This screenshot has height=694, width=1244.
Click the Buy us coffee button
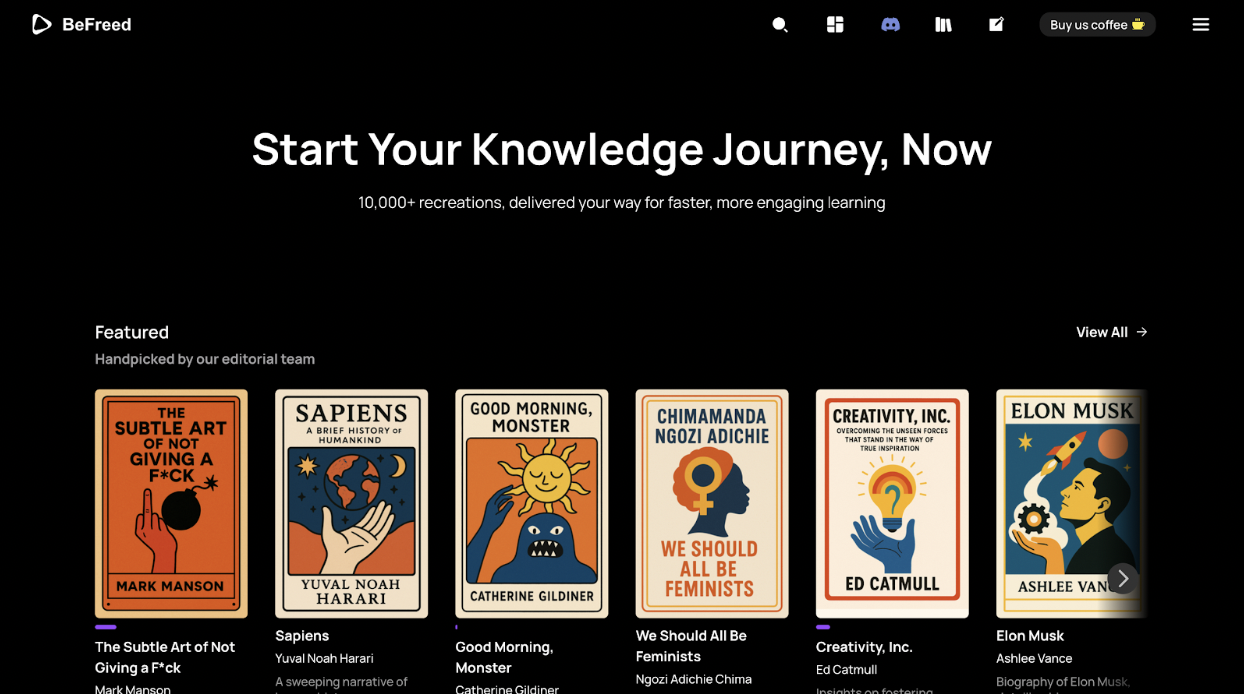pyautogui.click(x=1097, y=25)
